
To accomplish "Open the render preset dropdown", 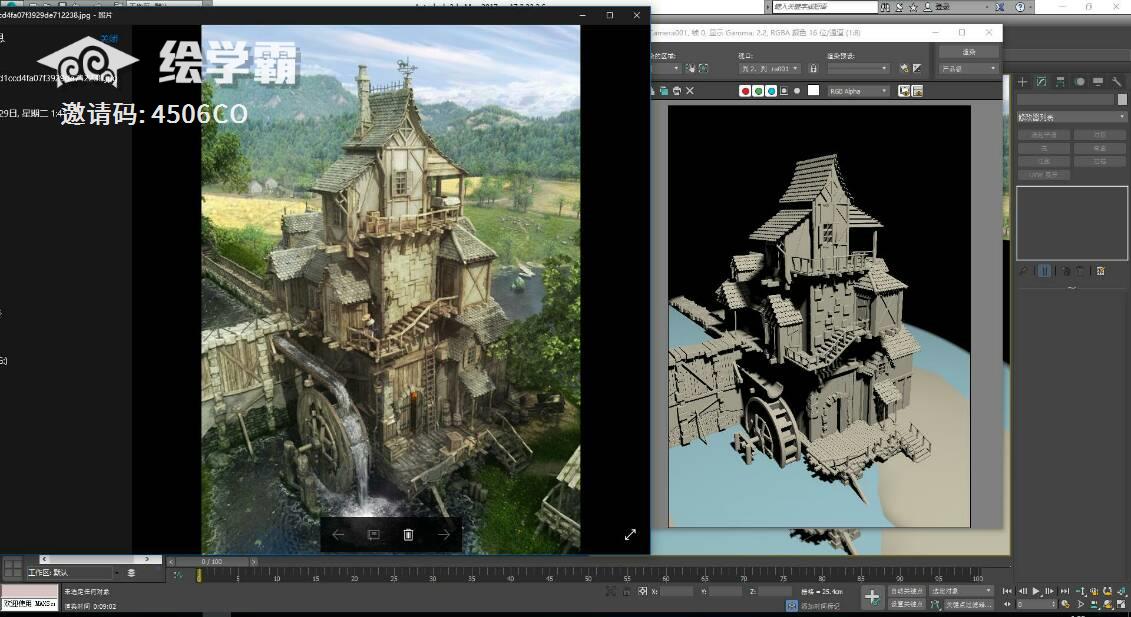I will pyautogui.click(x=858, y=69).
